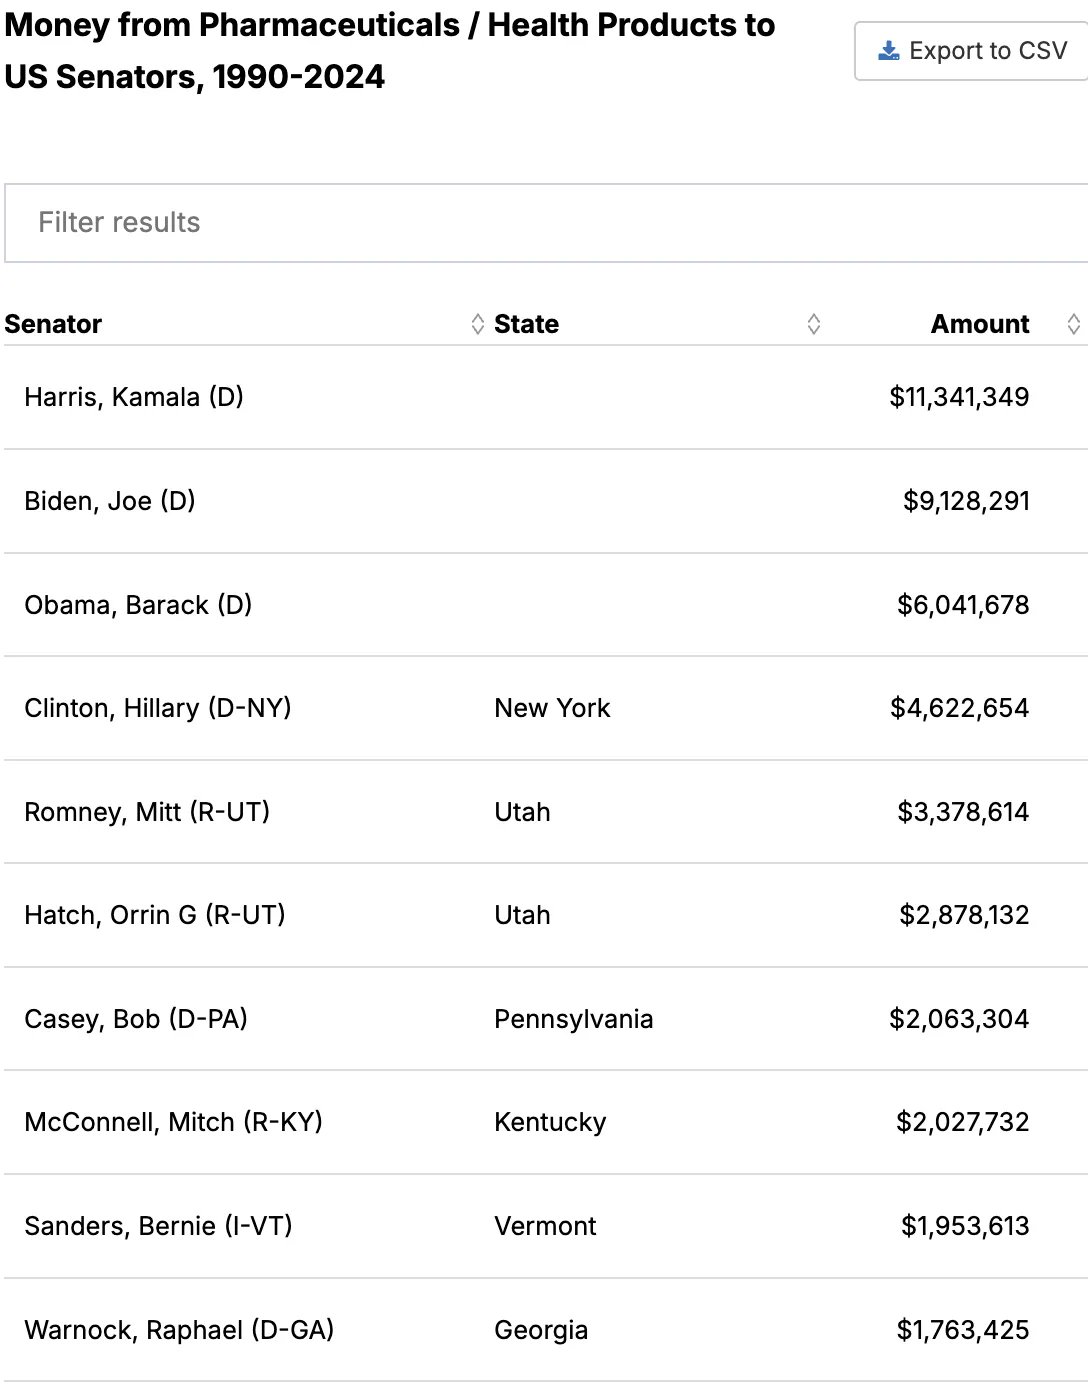Click the download icon in Export button
Viewport: 1088px width, 1388px height.
(x=888, y=51)
